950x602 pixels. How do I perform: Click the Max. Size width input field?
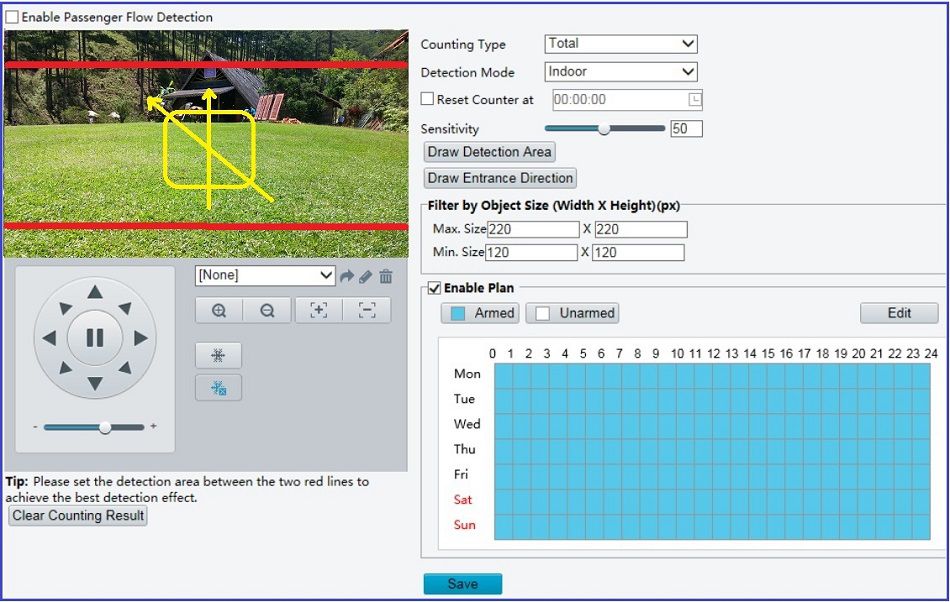(533, 230)
